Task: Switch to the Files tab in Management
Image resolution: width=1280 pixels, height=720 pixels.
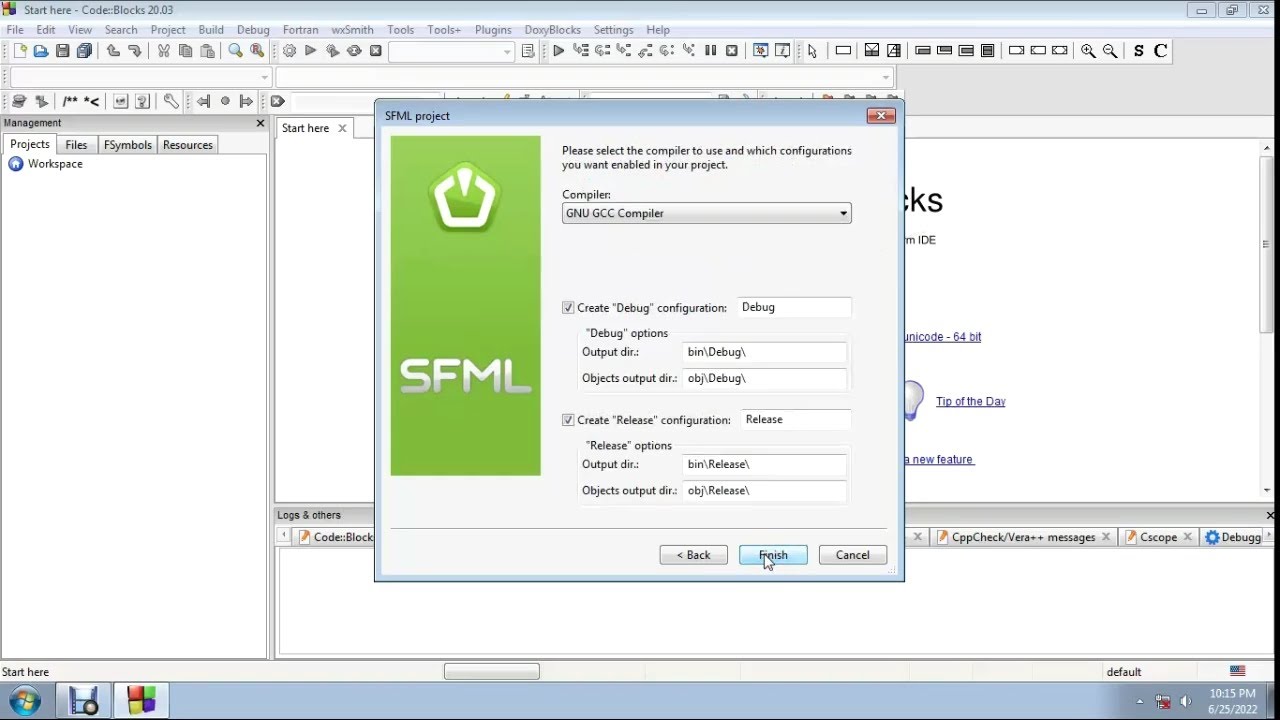Action: [x=76, y=145]
